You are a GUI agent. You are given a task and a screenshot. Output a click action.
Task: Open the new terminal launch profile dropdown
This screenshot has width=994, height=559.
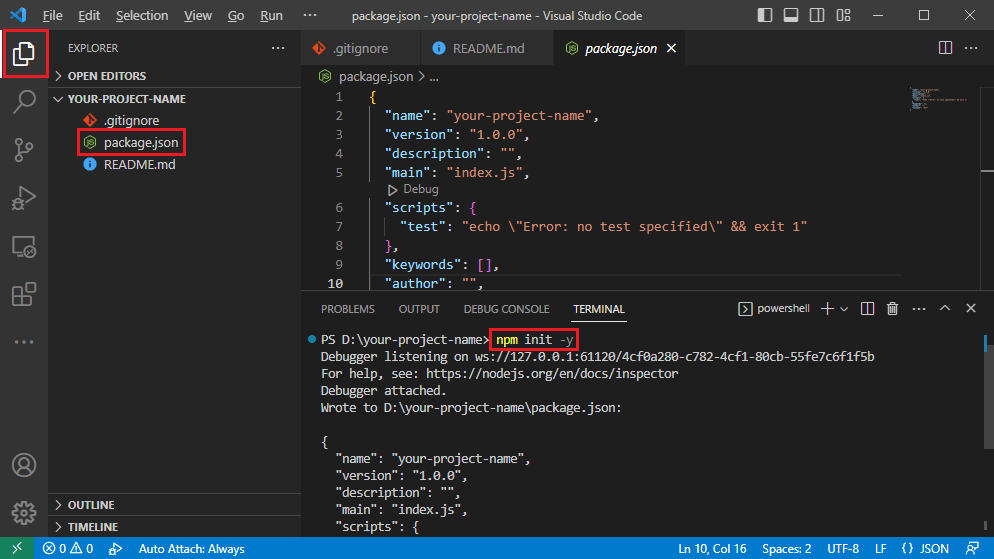(844, 309)
